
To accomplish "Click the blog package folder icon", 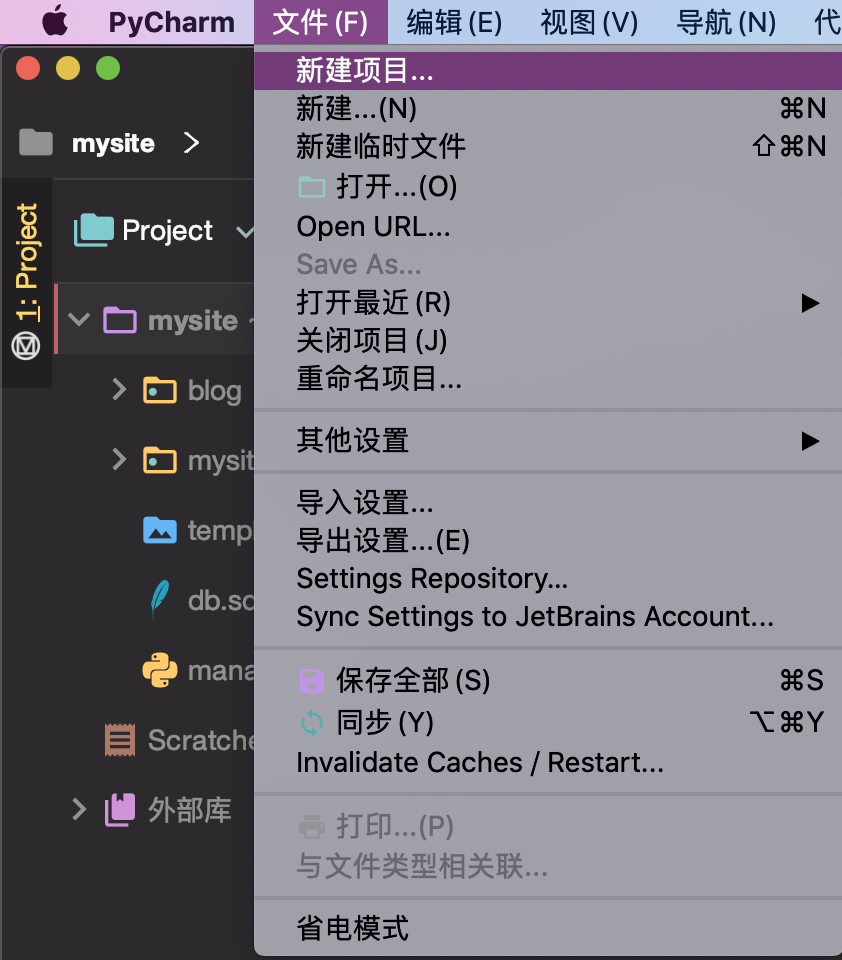I will (x=160, y=390).
